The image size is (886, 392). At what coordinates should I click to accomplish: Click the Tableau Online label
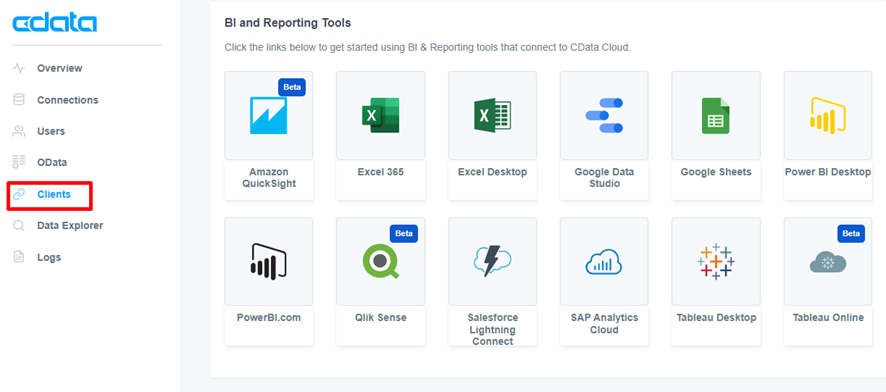828,318
